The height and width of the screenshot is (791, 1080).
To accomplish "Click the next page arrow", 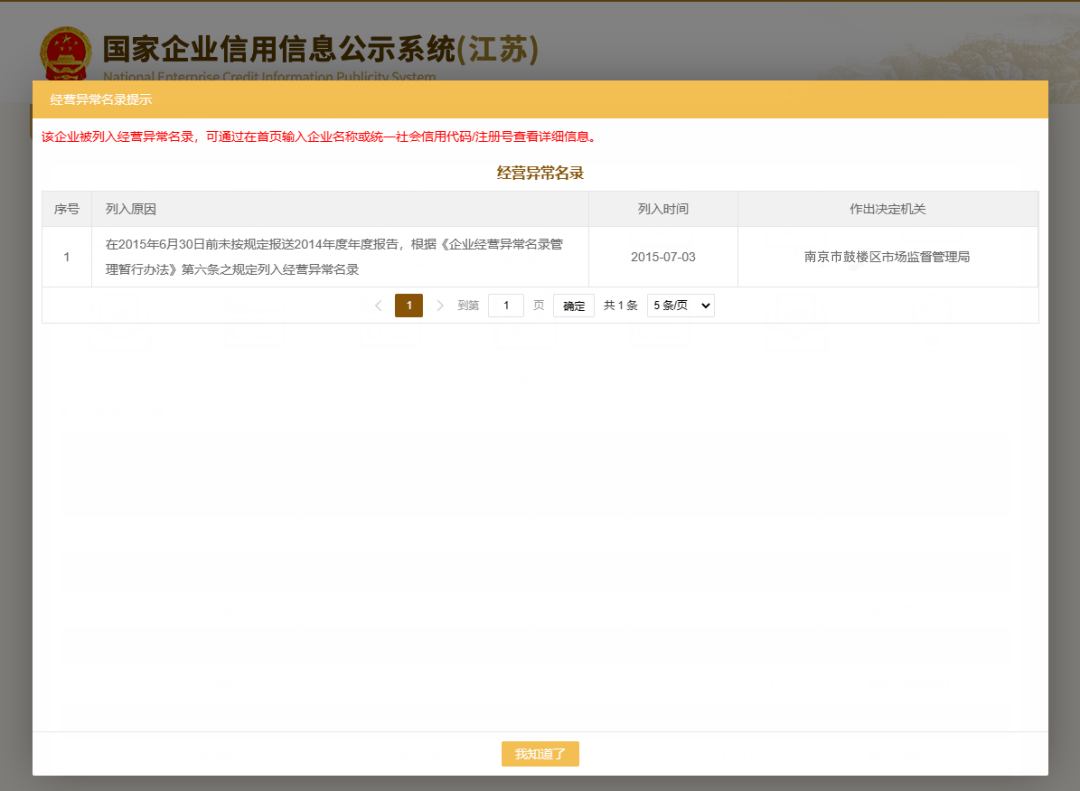I will [x=441, y=305].
